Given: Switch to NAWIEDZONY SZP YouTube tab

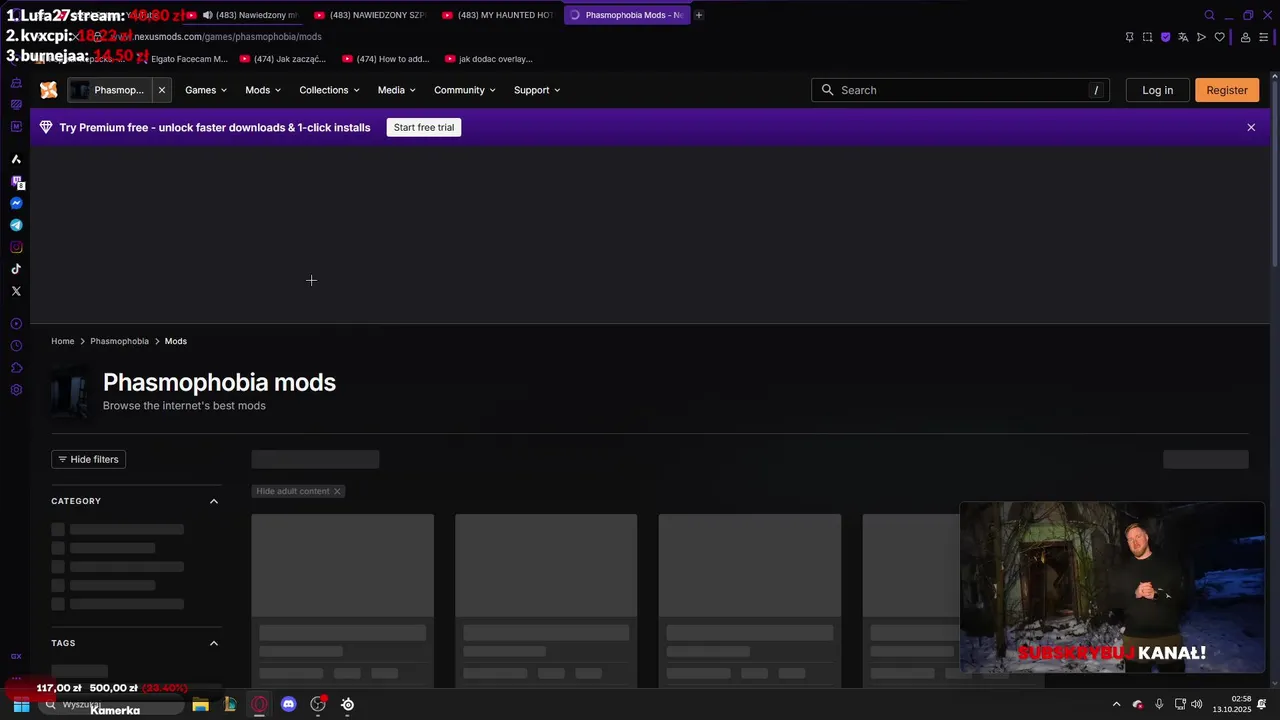Looking at the screenshot, I should click(370, 15).
